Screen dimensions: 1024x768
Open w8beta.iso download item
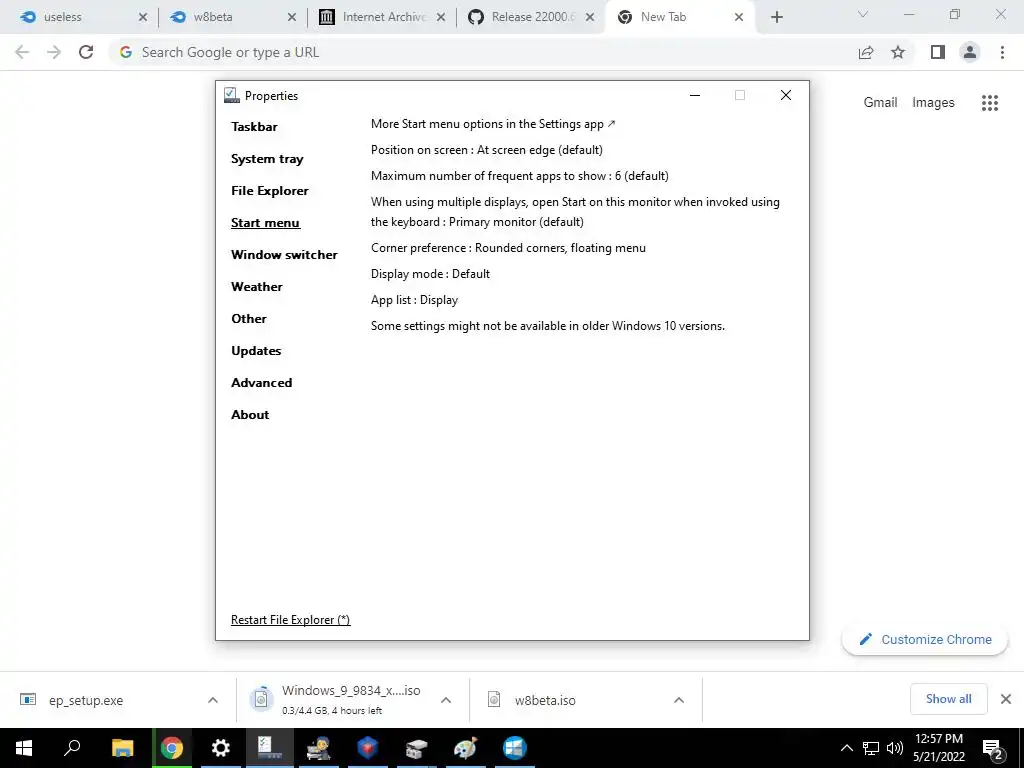[545, 700]
